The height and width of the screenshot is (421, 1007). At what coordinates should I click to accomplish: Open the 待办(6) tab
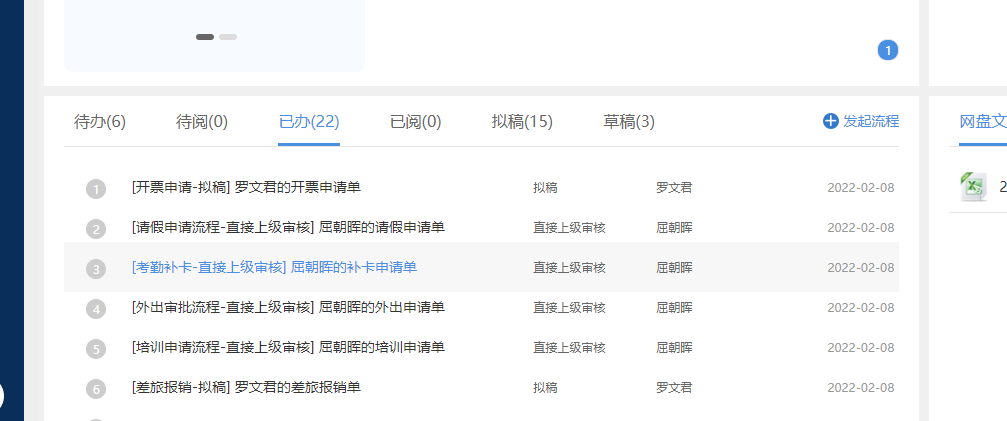click(100, 121)
